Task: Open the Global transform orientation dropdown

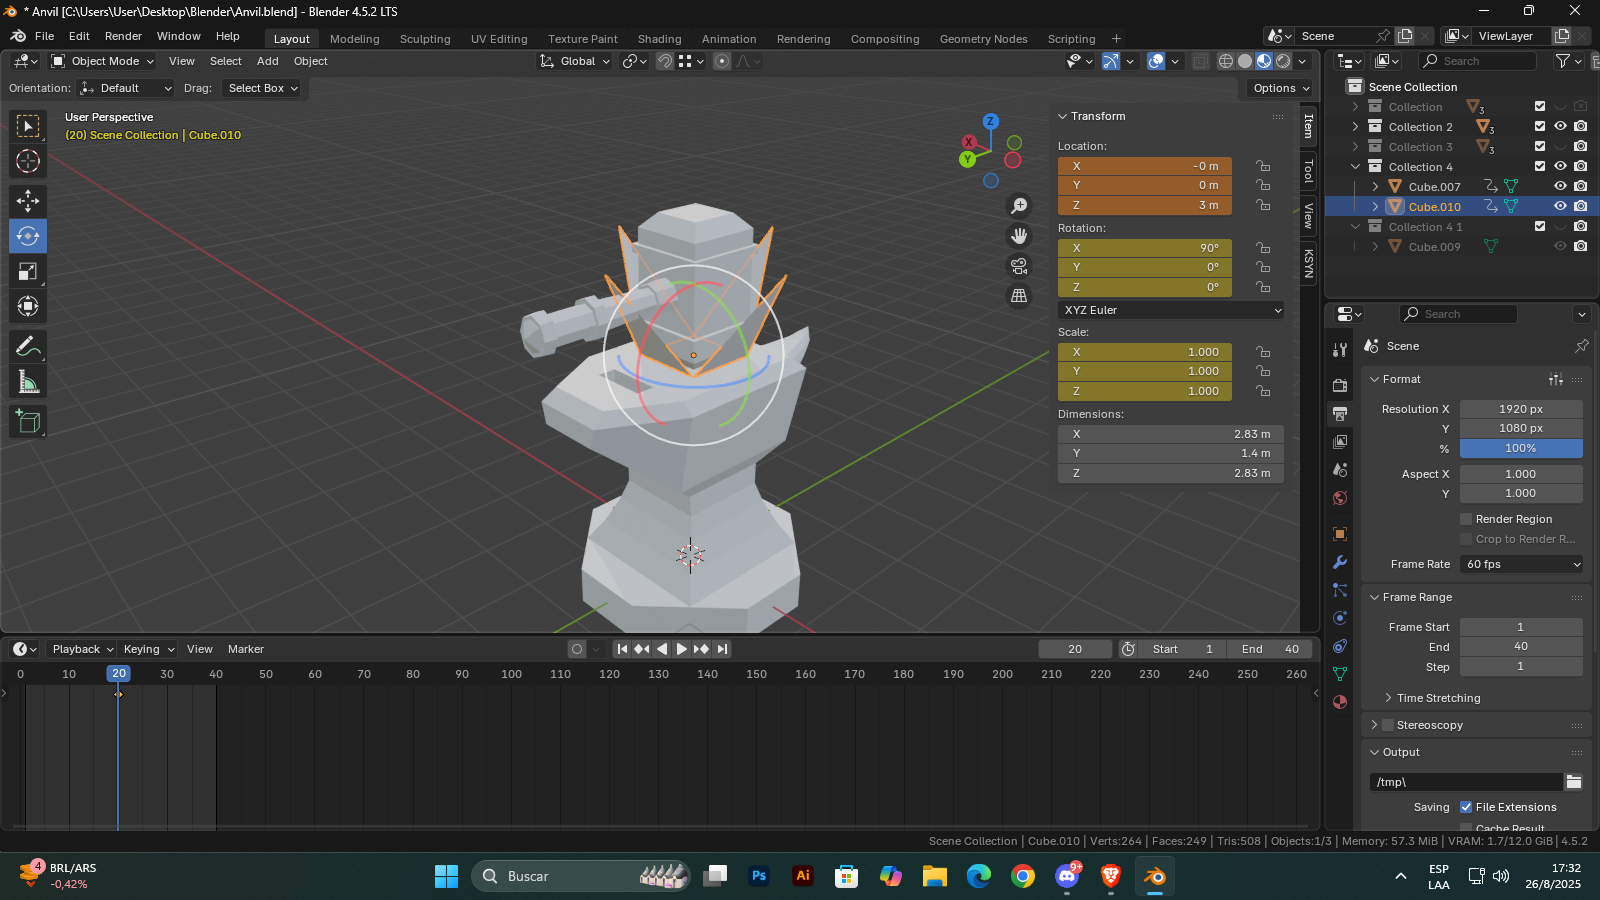Action: (x=575, y=61)
